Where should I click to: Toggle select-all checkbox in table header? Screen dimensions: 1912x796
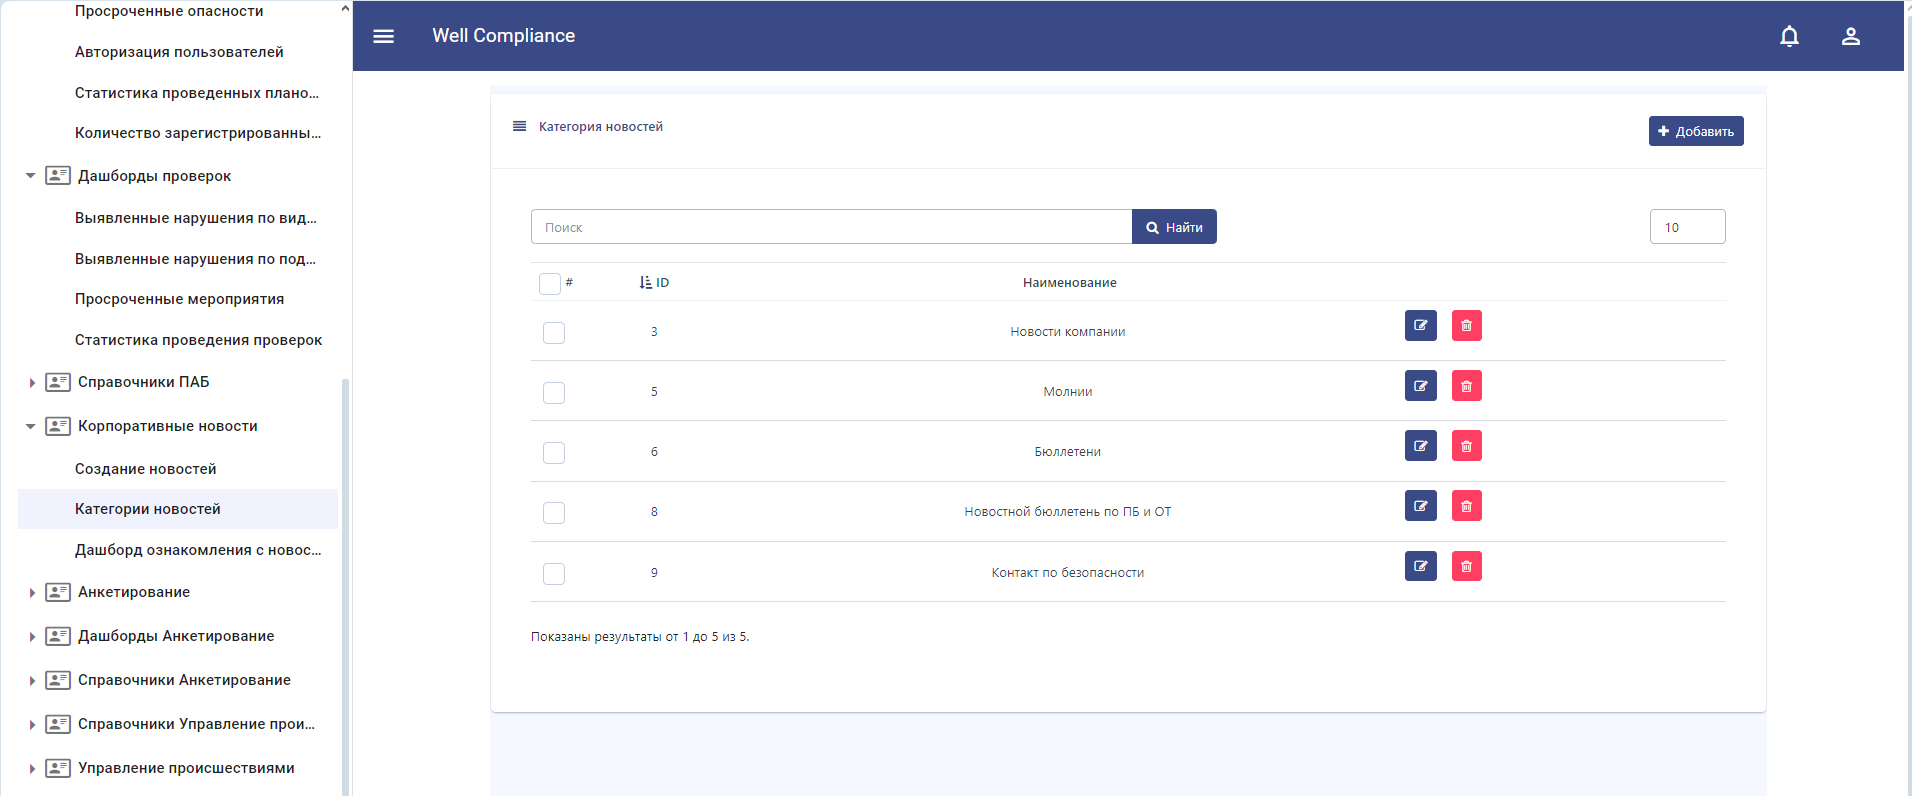pyautogui.click(x=549, y=284)
